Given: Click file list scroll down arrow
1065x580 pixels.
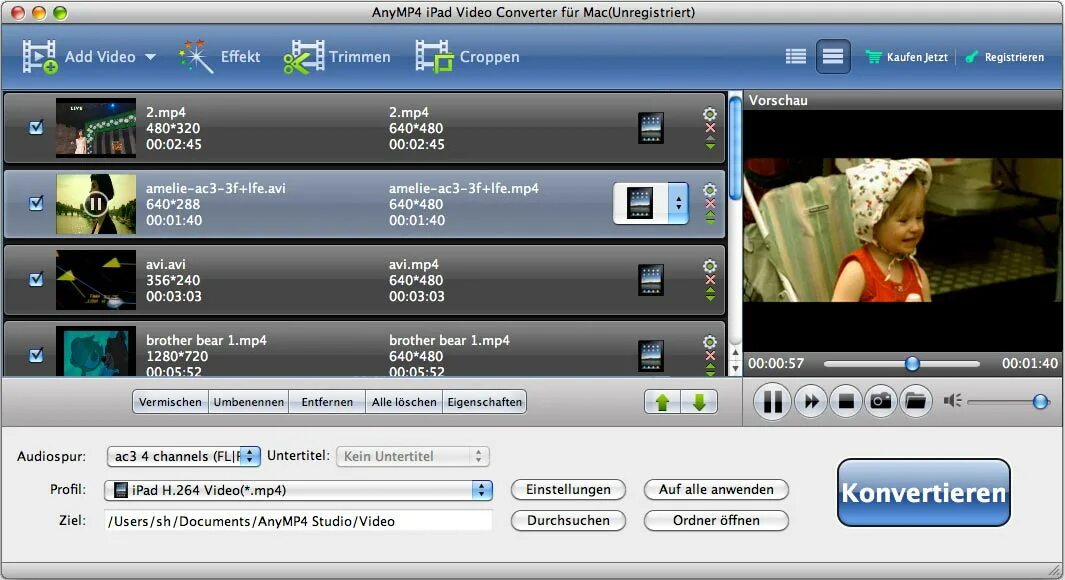Looking at the screenshot, I should 735,369.
